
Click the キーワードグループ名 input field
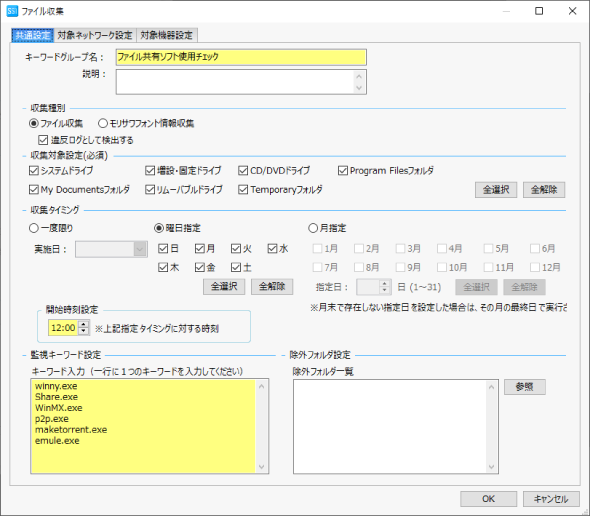(241, 57)
